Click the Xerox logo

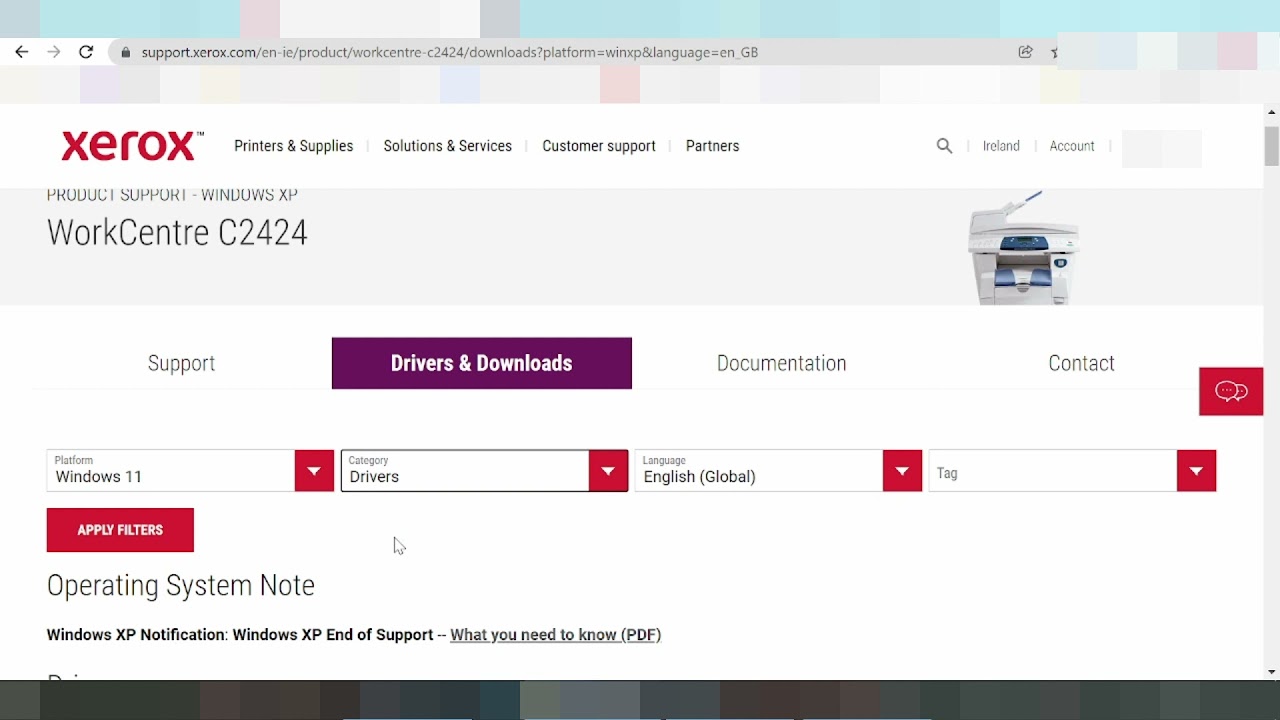132,146
